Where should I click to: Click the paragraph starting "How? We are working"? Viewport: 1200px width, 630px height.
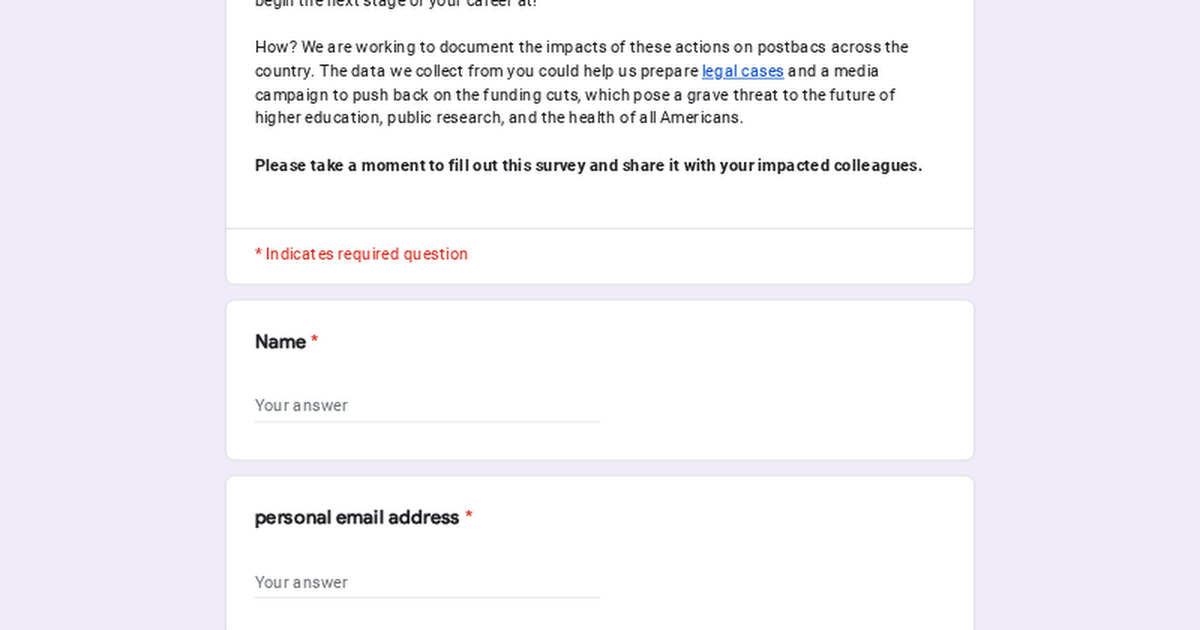(580, 83)
